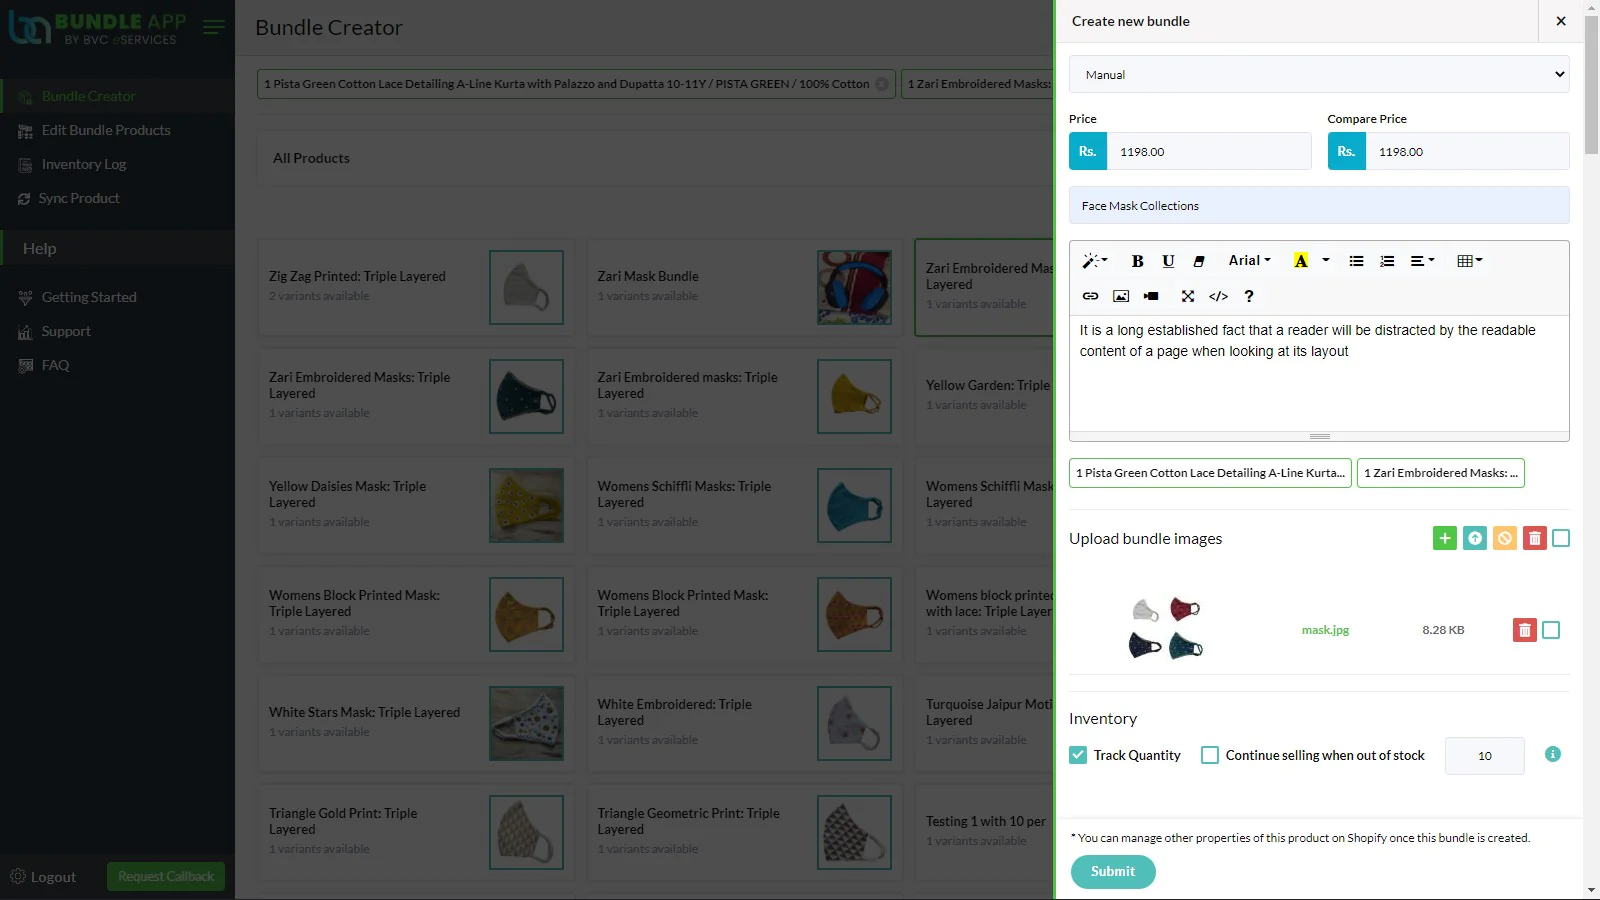The height and width of the screenshot is (900, 1600).
Task: Click the Face Mask Collections title field
Action: click(1319, 206)
